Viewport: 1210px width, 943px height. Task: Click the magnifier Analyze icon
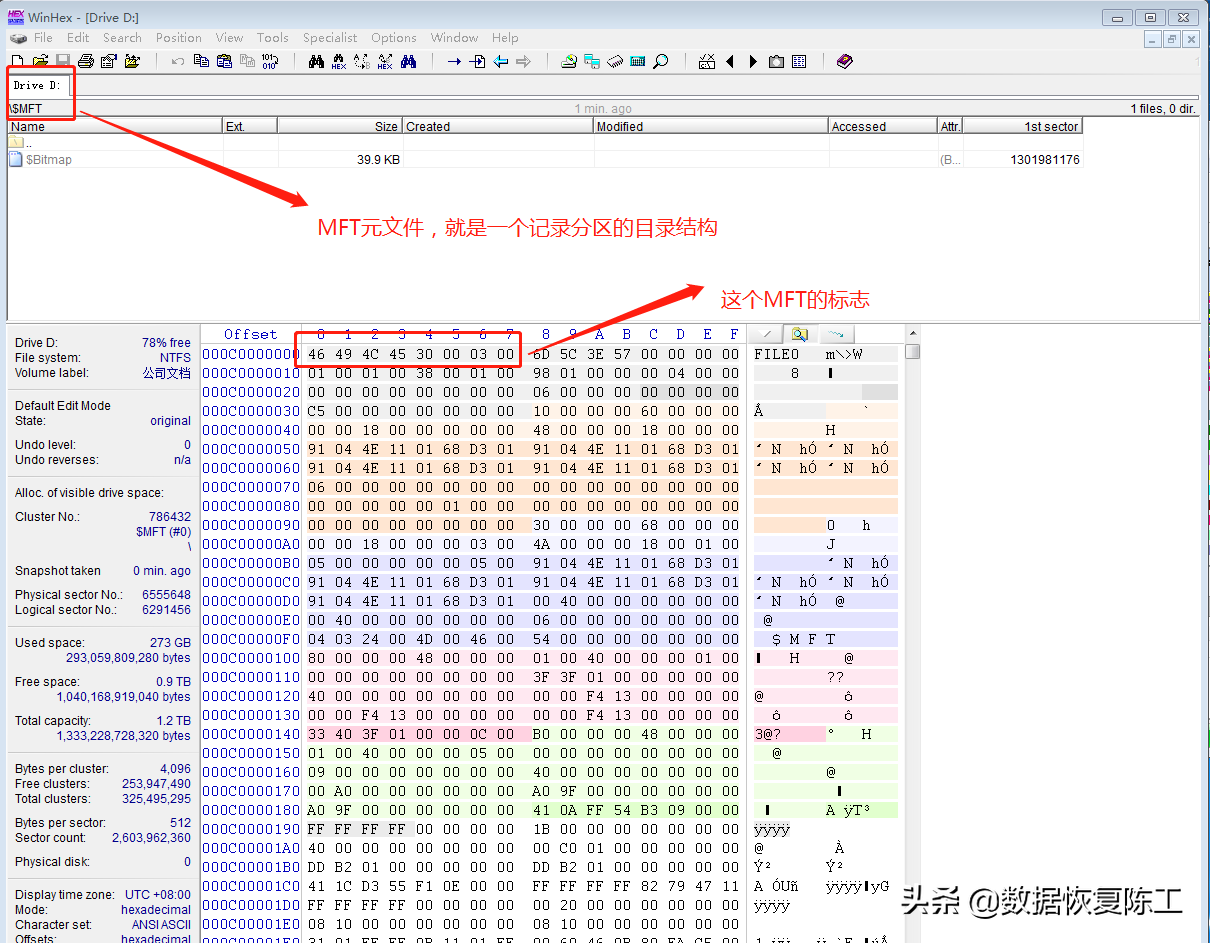point(661,62)
